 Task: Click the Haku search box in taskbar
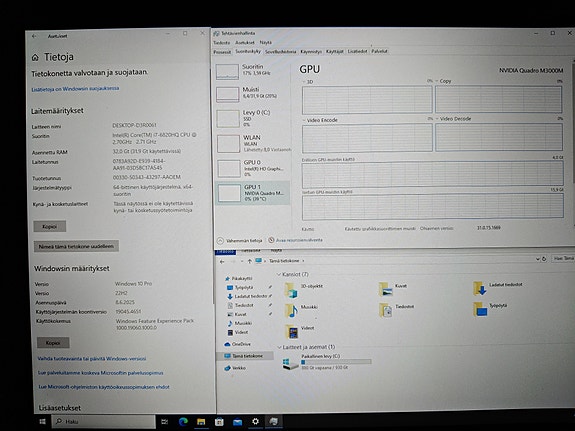coord(103,421)
